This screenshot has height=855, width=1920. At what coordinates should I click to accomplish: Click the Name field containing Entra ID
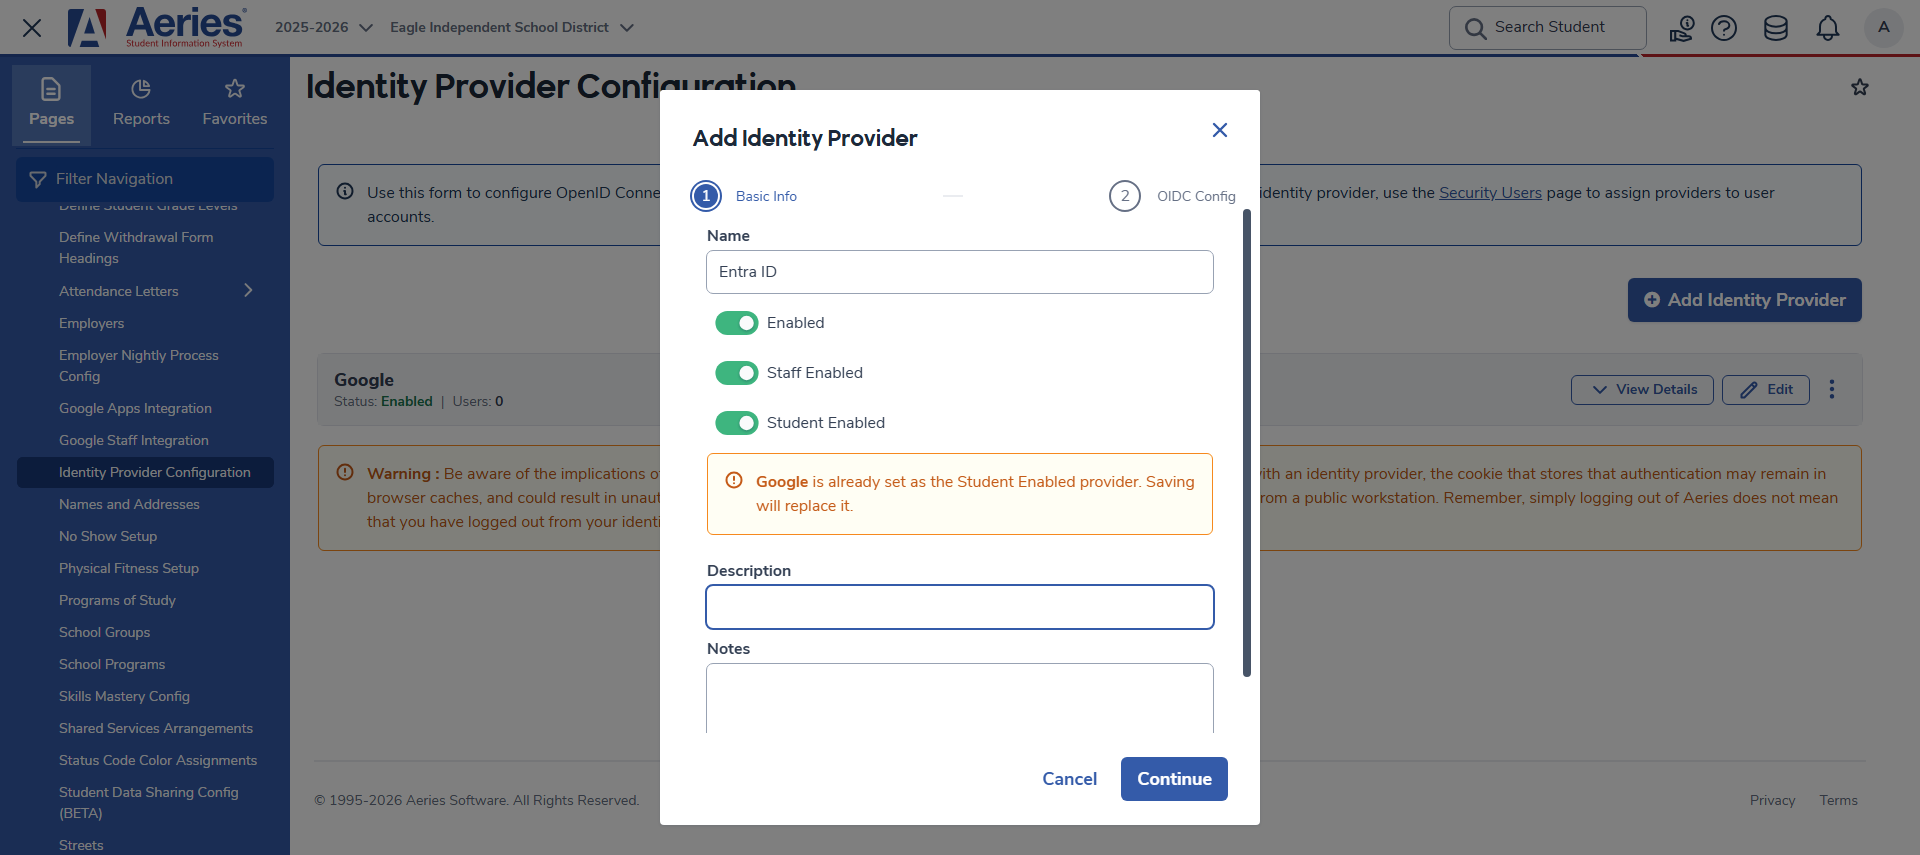(959, 271)
